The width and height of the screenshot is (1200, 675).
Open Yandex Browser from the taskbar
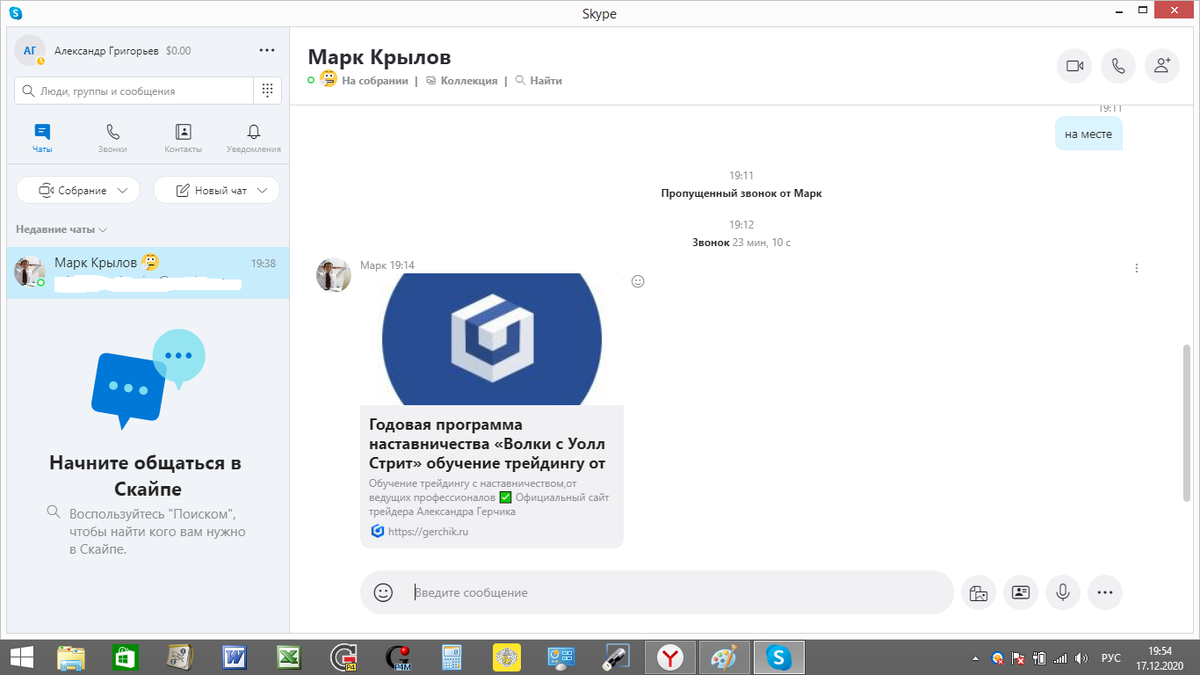[x=671, y=656]
